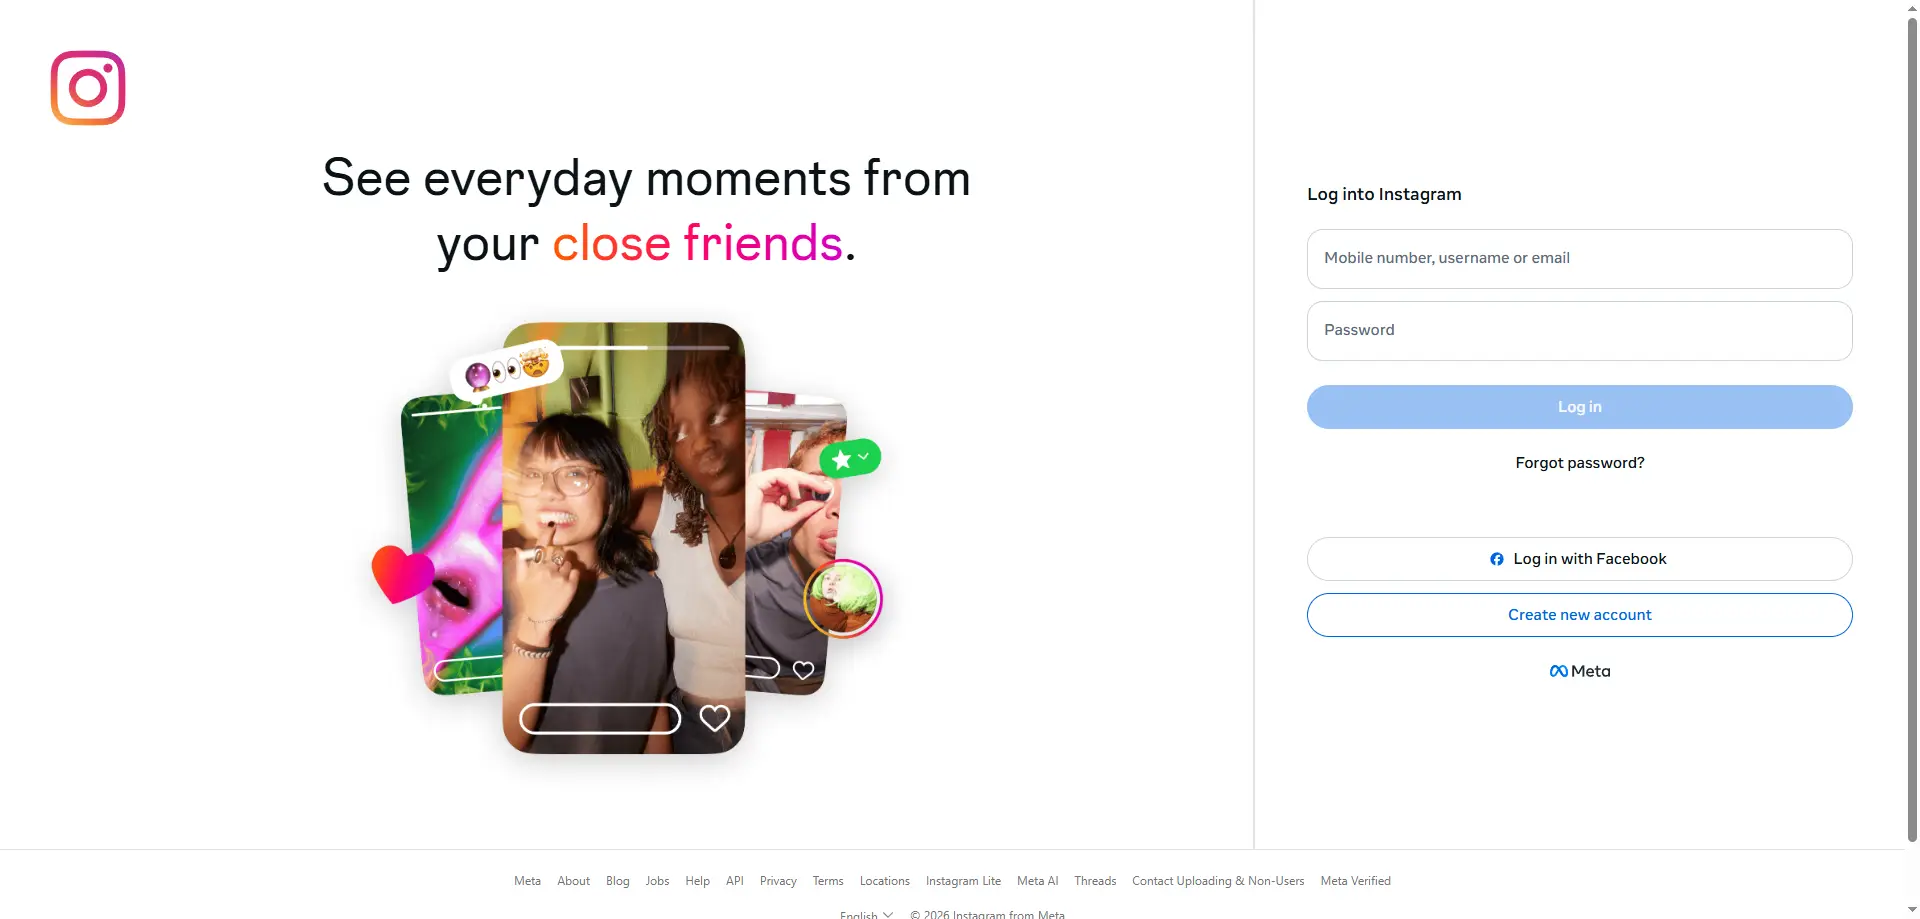Open the Meta Verified footer link

[x=1355, y=881]
